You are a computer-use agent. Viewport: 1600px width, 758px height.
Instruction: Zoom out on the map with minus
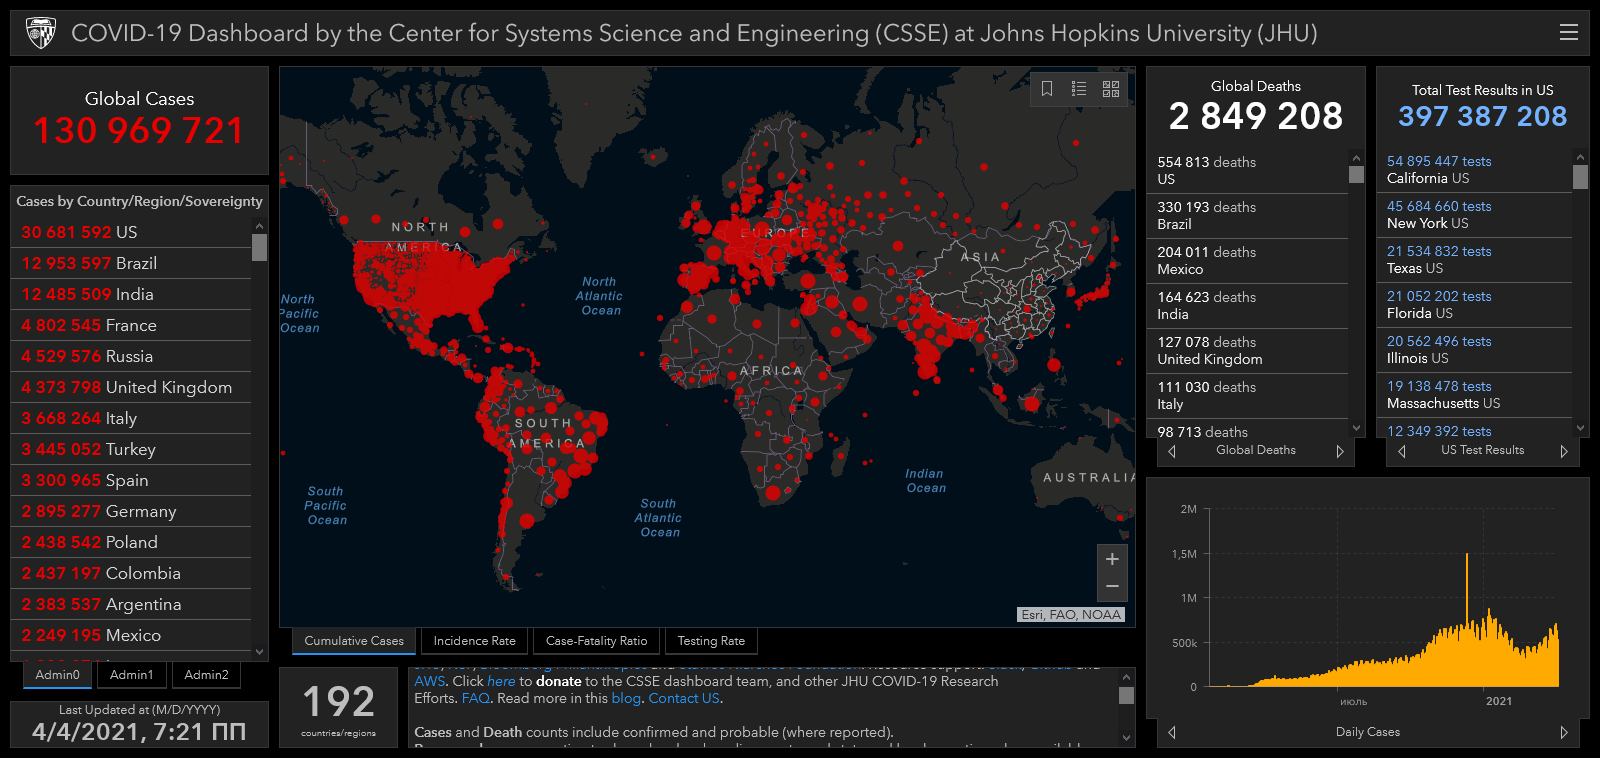(x=1112, y=587)
